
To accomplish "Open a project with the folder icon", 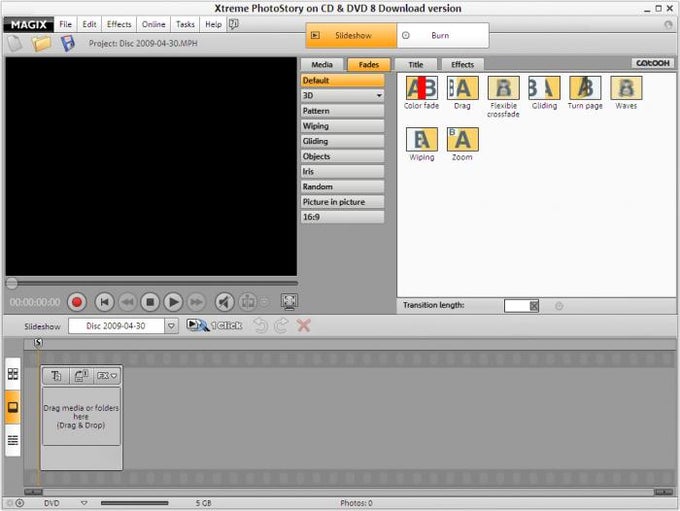I will 41,43.
